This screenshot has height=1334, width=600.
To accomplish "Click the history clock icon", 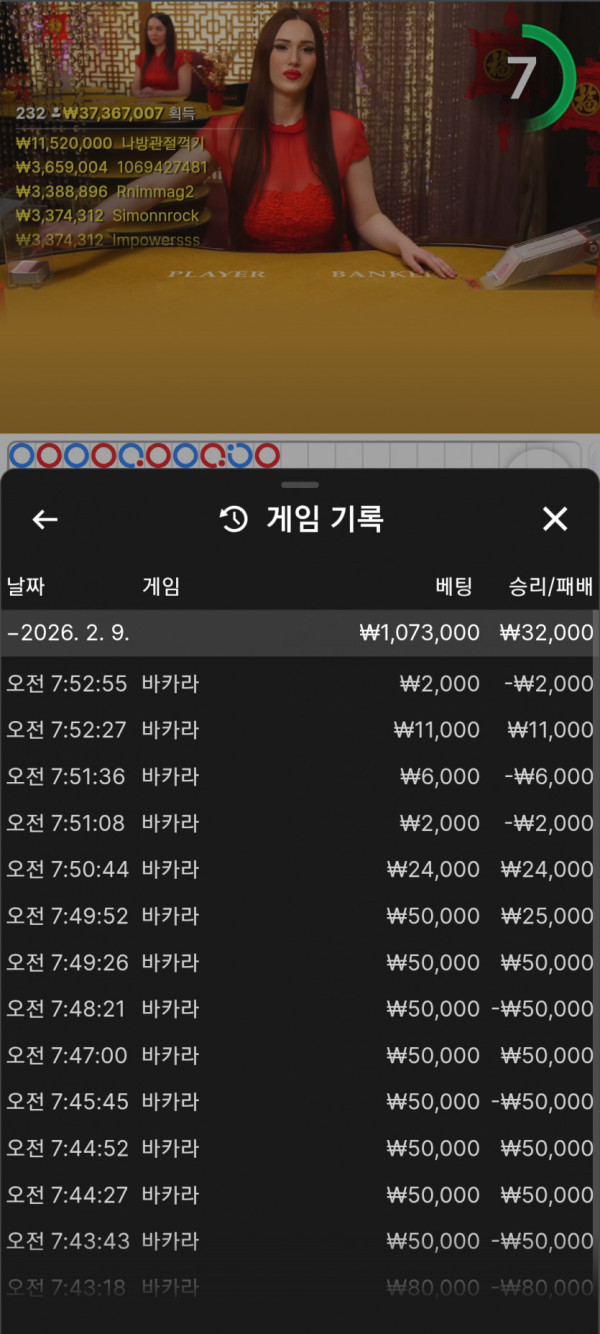I will [x=233, y=519].
